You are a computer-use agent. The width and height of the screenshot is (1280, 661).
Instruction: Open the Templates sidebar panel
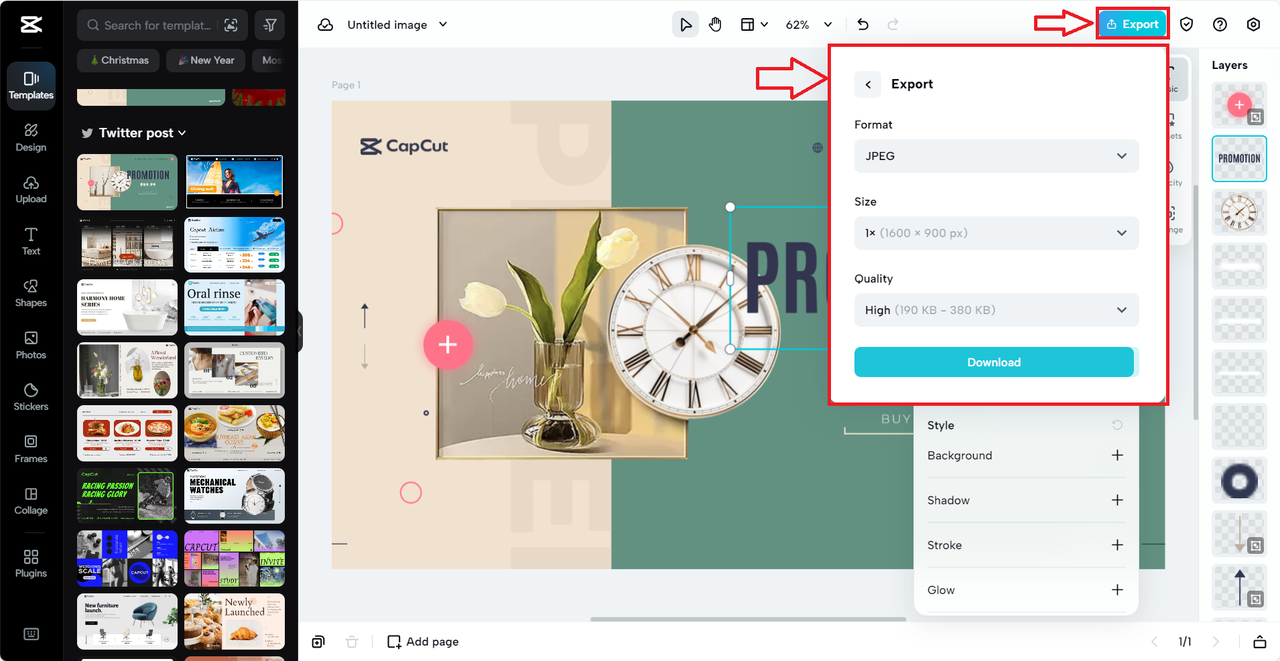[31, 85]
